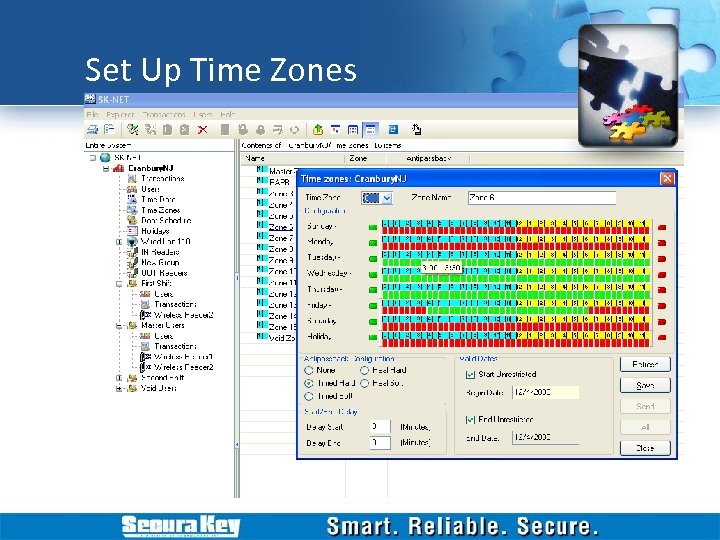The width and height of the screenshot is (720, 540).
Task: Open the Help menu
Action: coord(227,114)
